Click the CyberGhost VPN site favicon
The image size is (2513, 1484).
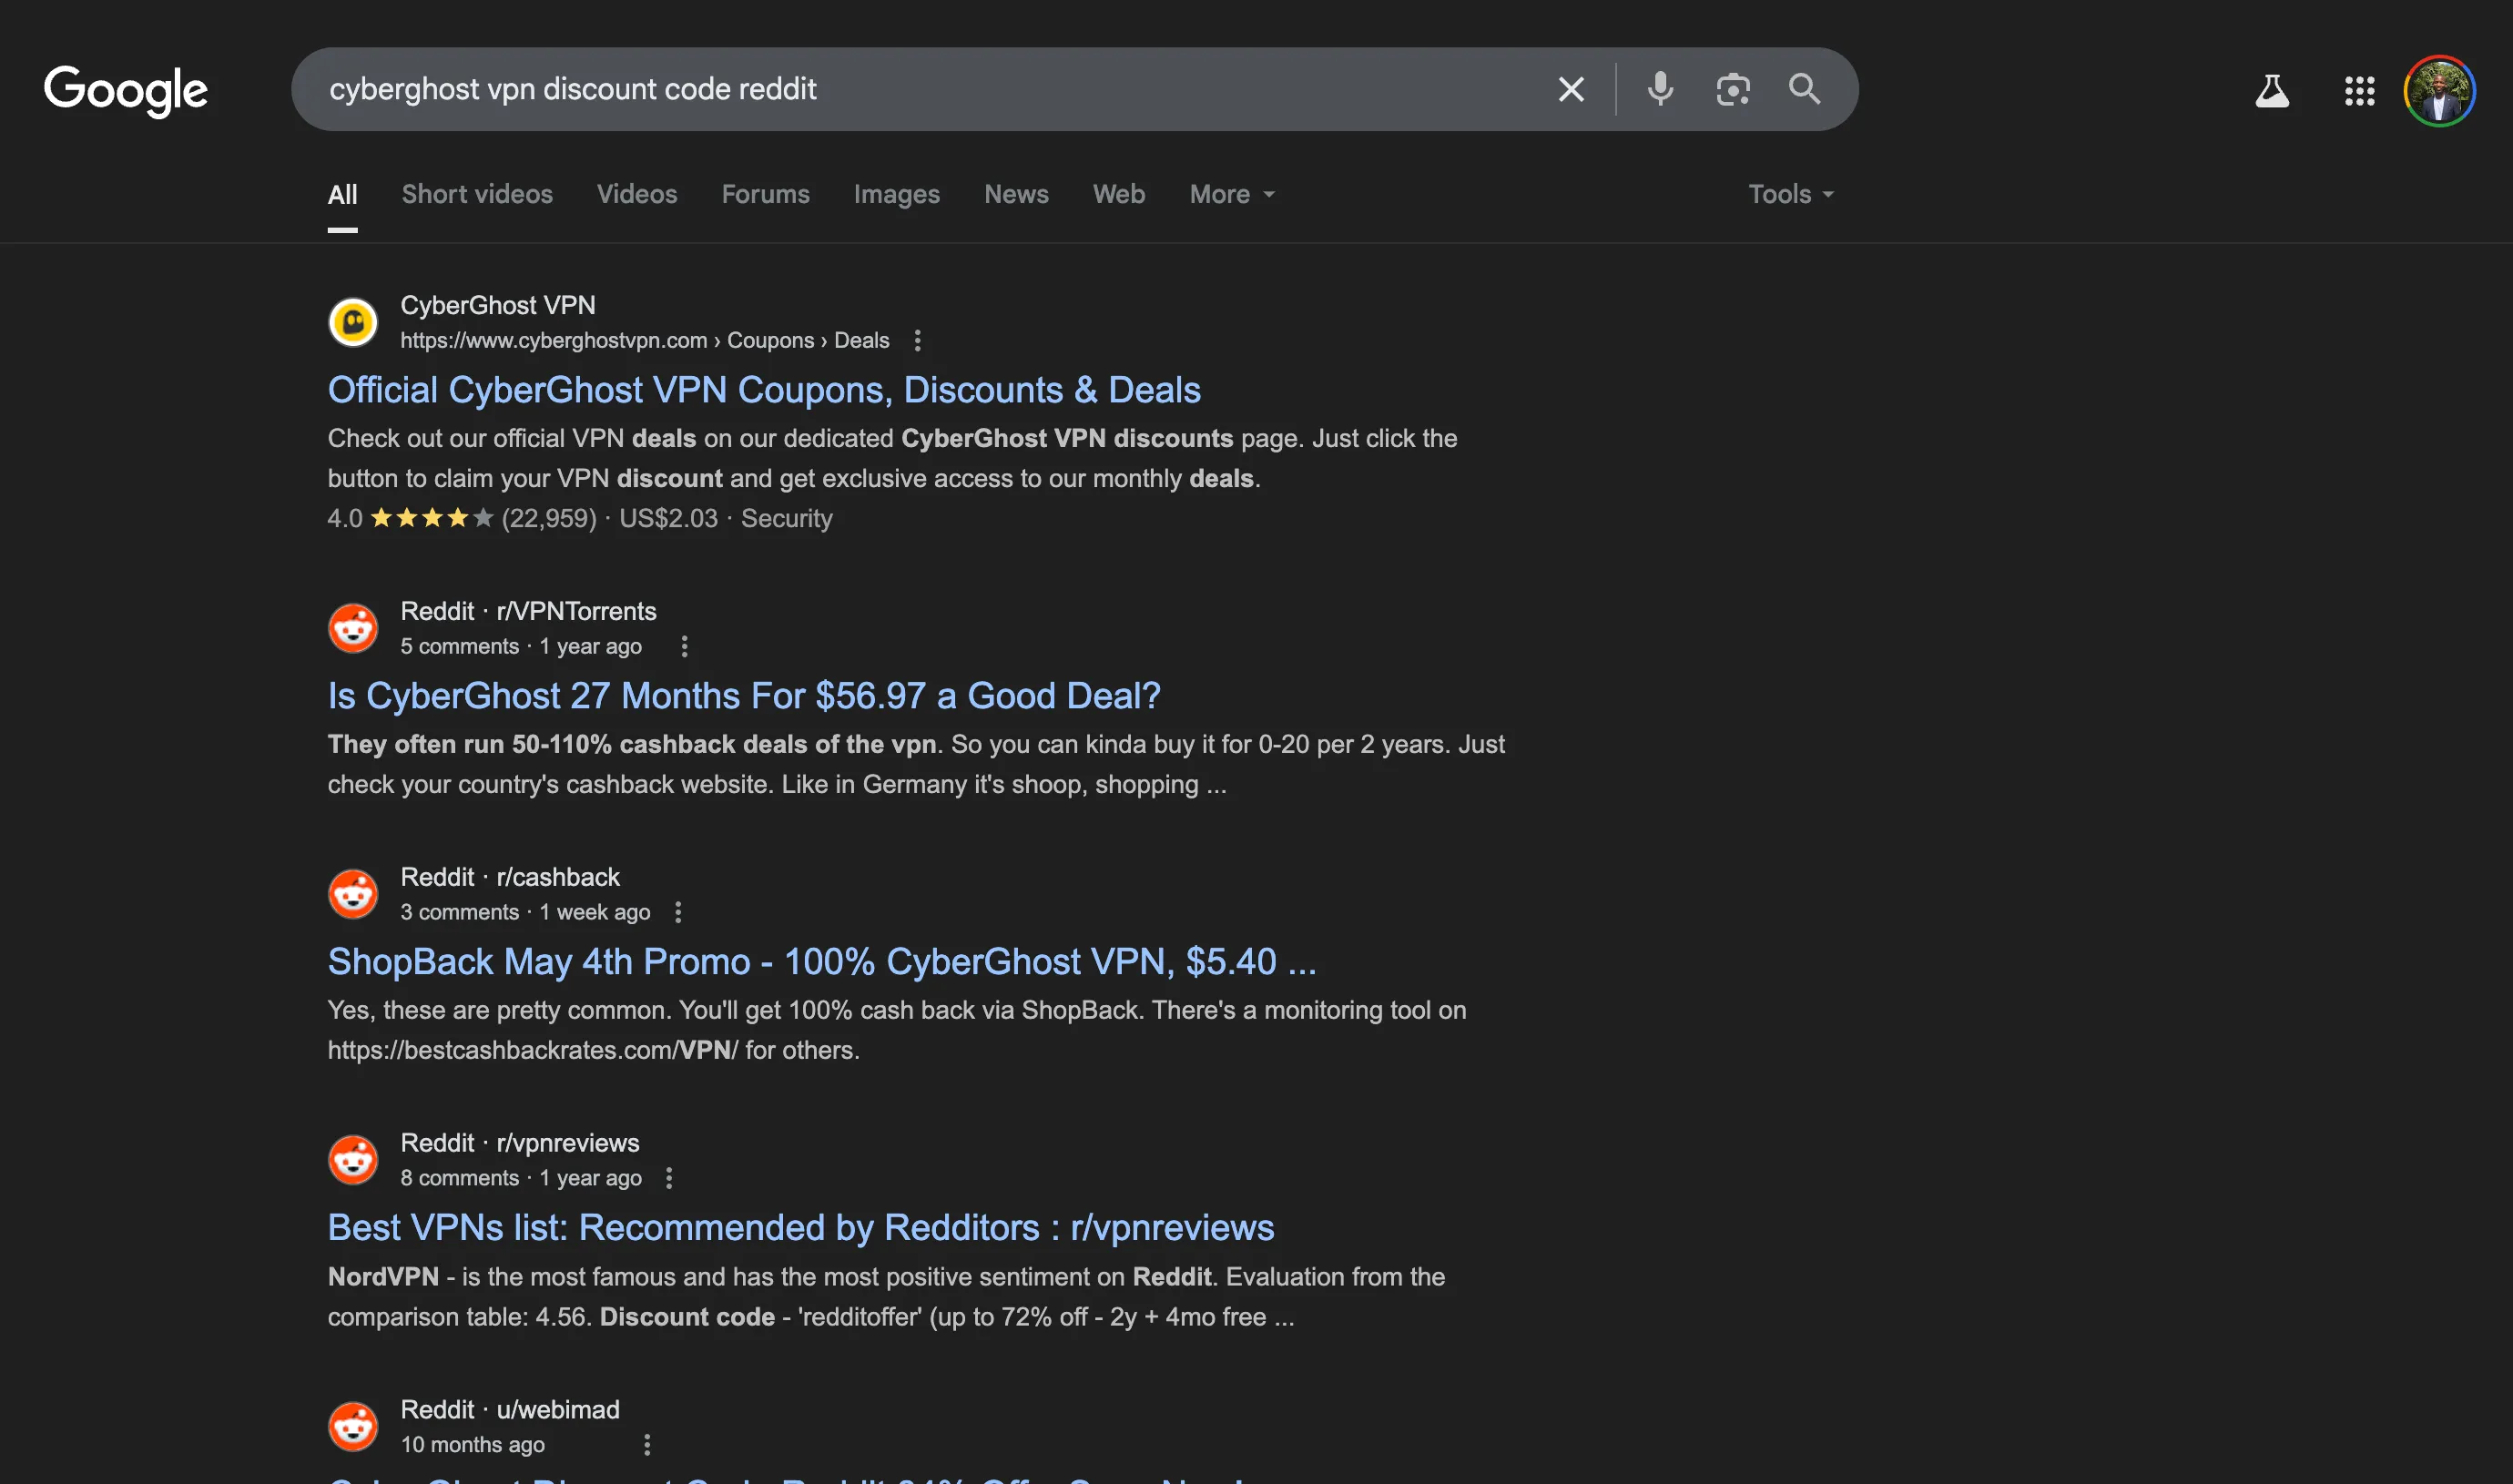click(x=352, y=321)
